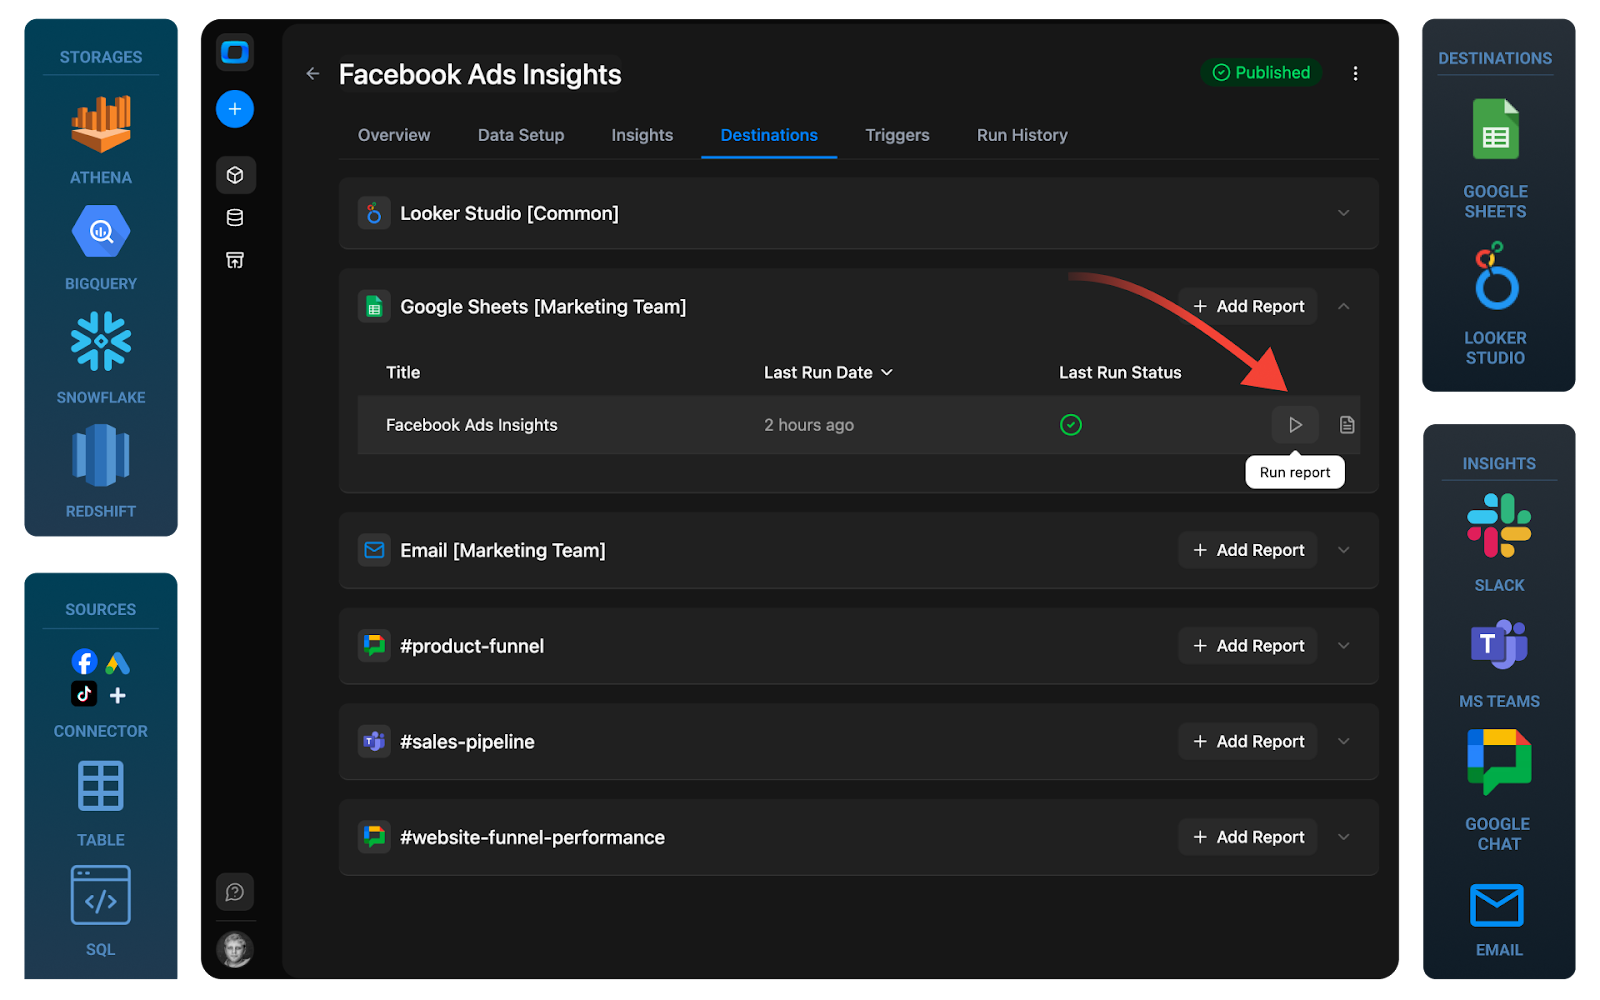Expand the Looker Studio [Common] section
Screen dimensions: 1600x1000
[1344, 213]
